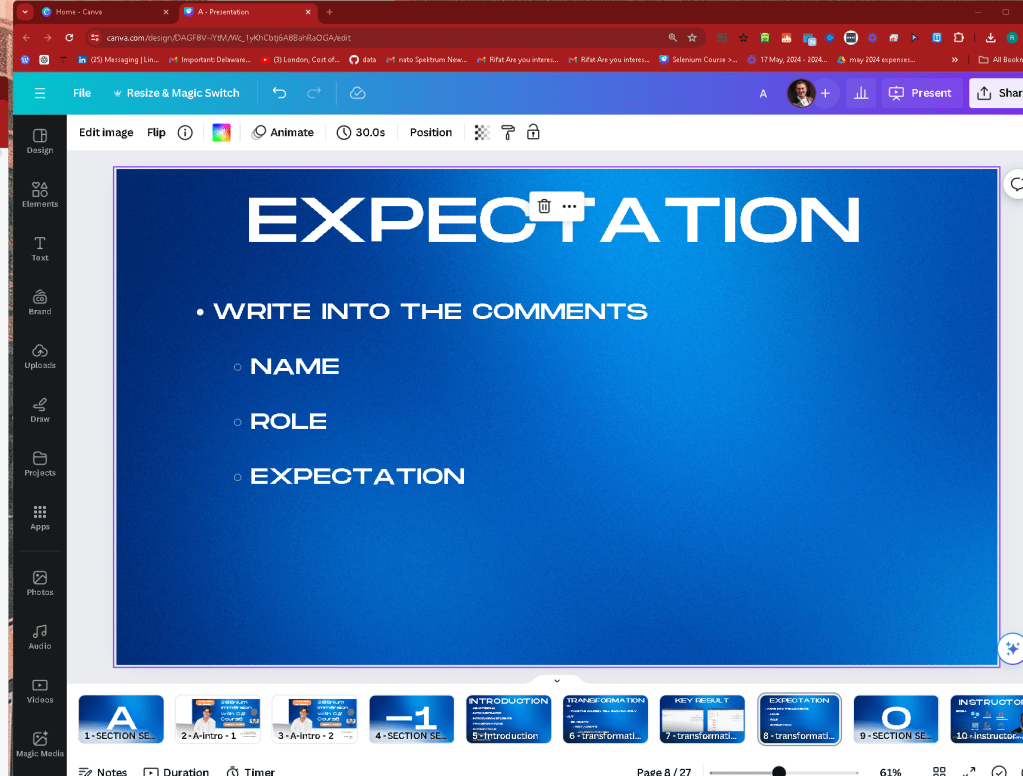Open the Text panel
Image resolution: width=1023 pixels, height=776 pixels.
(x=40, y=249)
